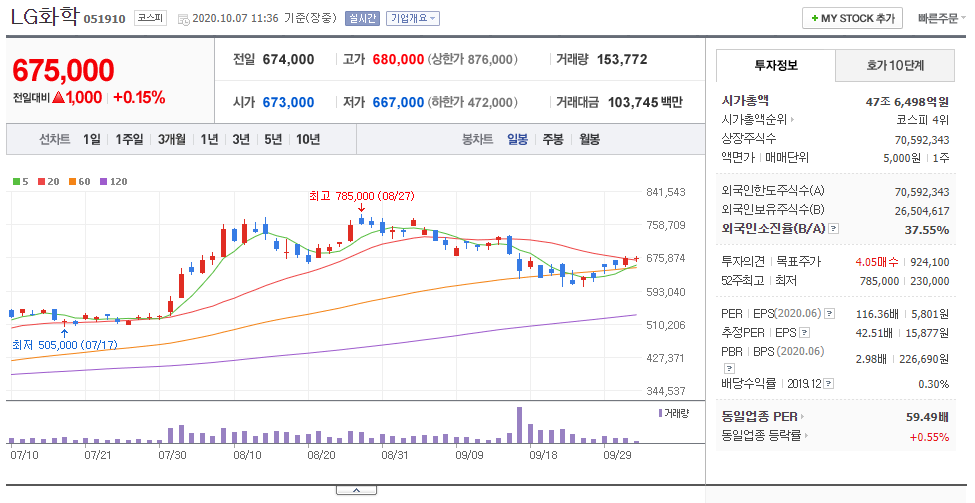
Task: Click the 08/31 date axis label
Action: click(x=394, y=455)
